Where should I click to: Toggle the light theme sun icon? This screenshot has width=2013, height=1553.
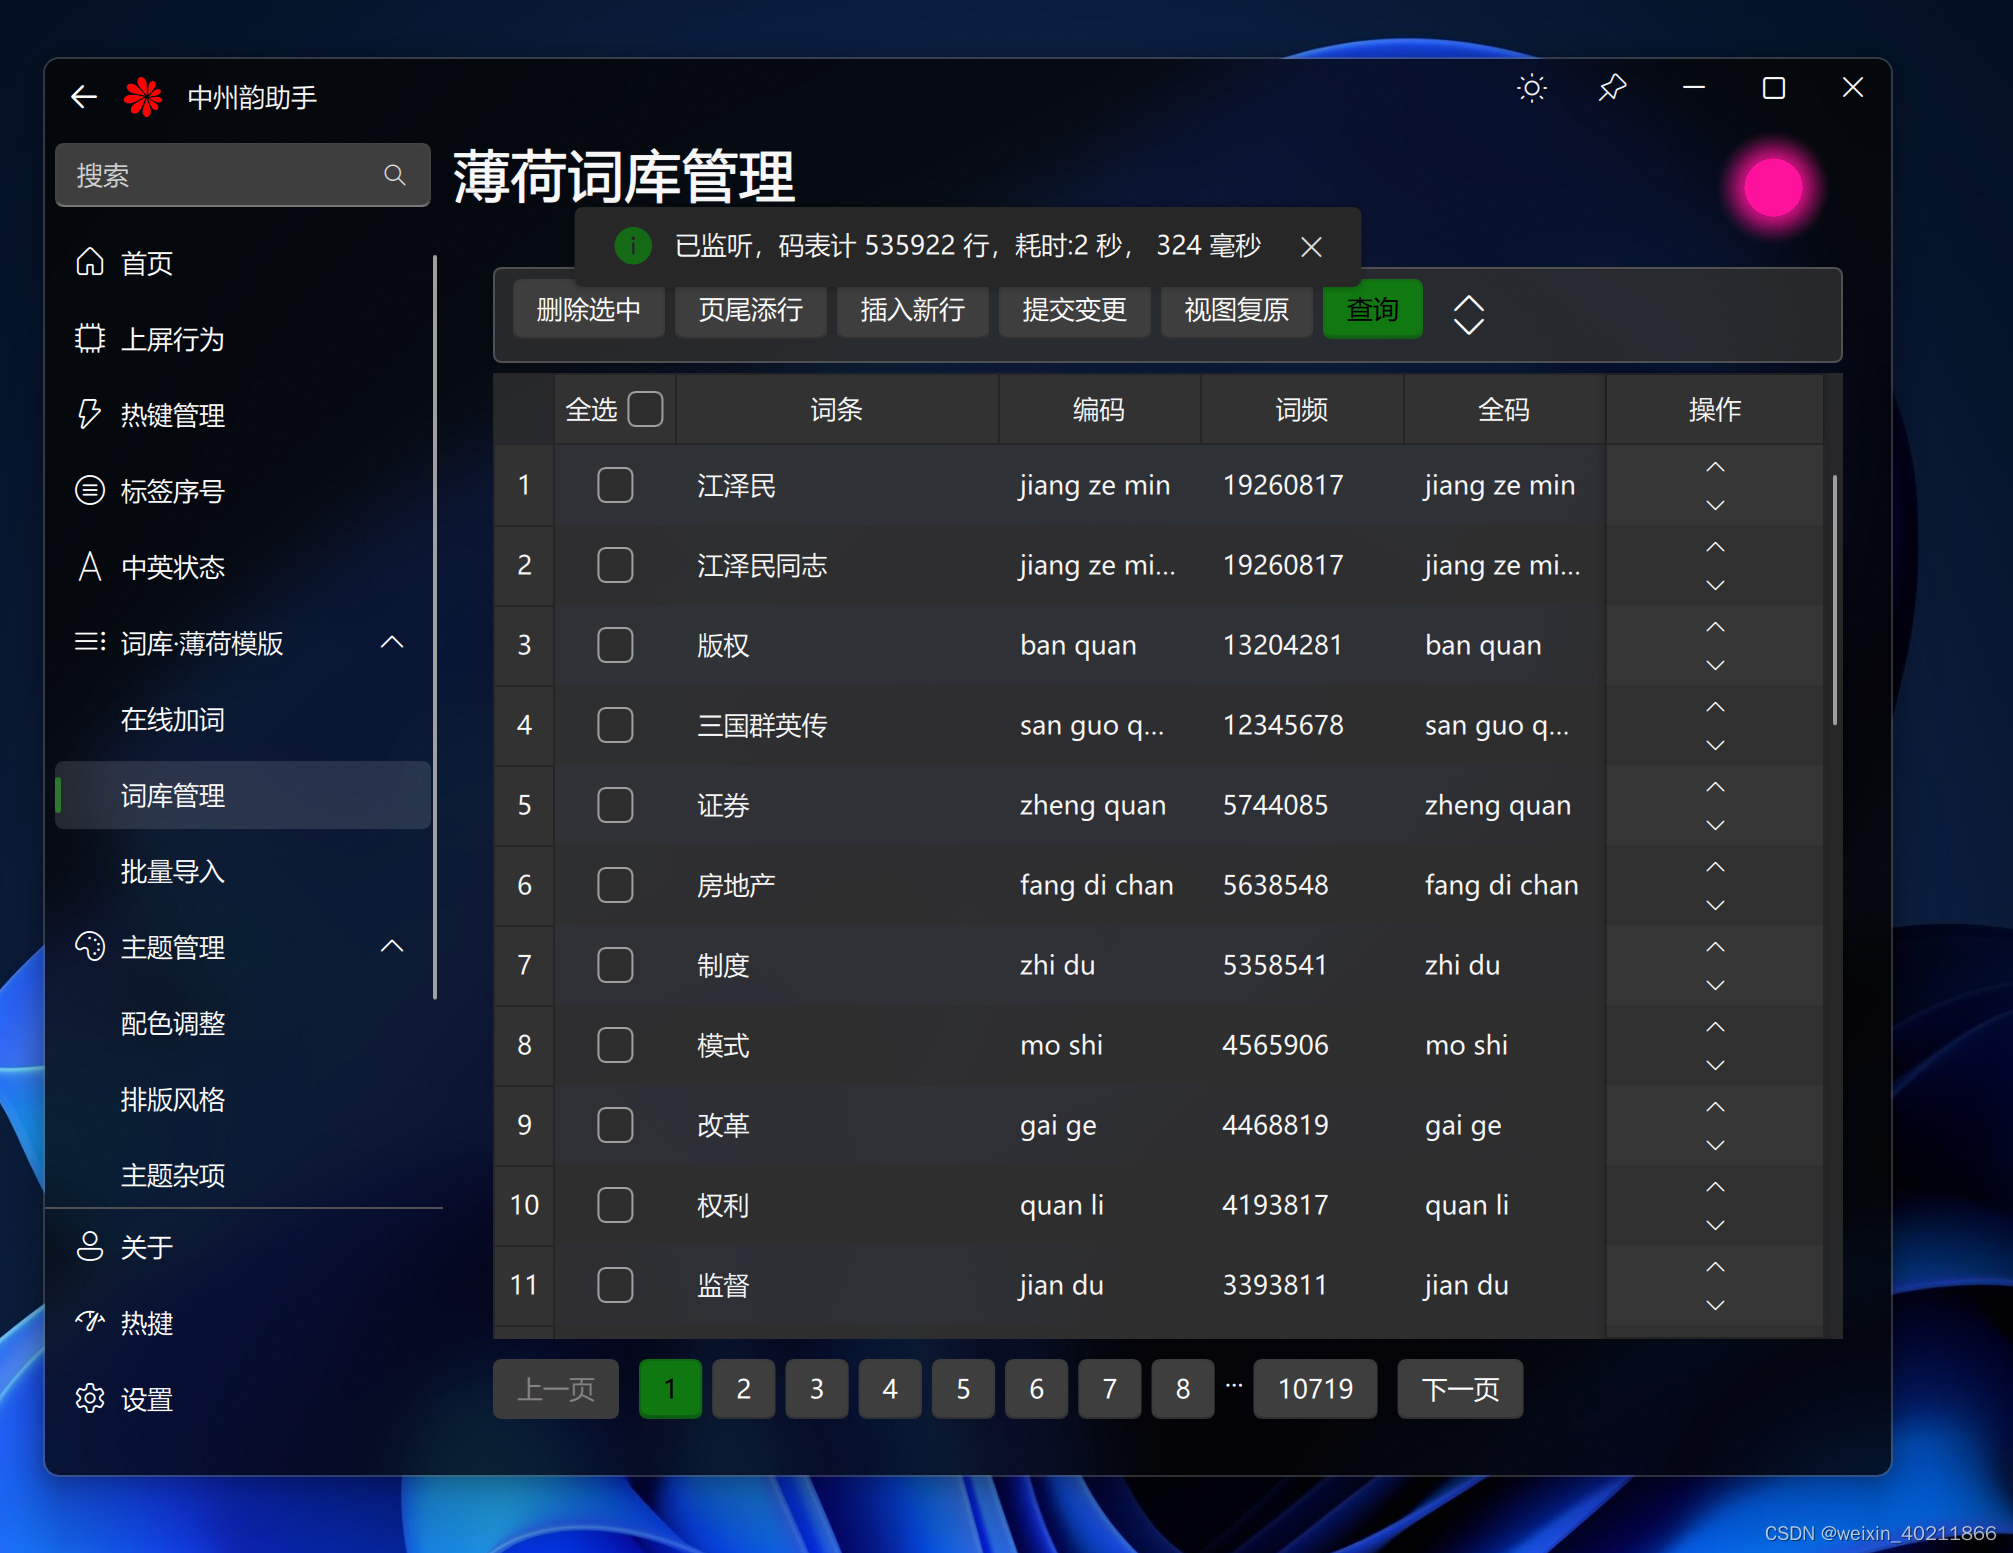click(x=1532, y=88)
